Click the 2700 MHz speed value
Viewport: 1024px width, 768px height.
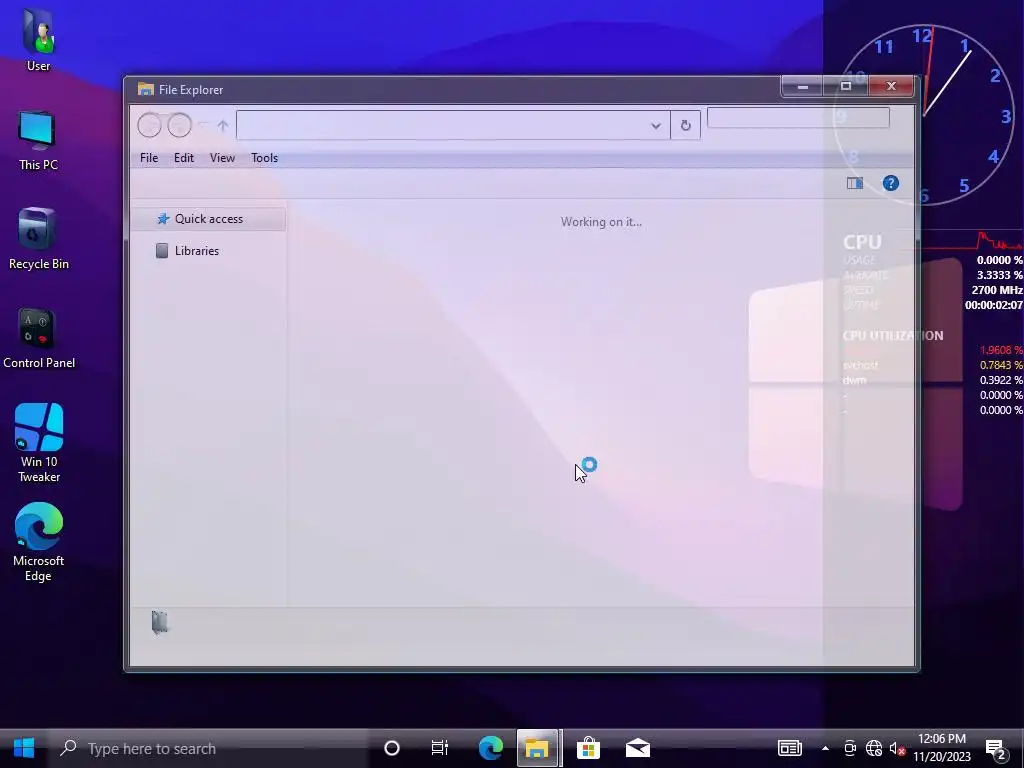[997, 290]
